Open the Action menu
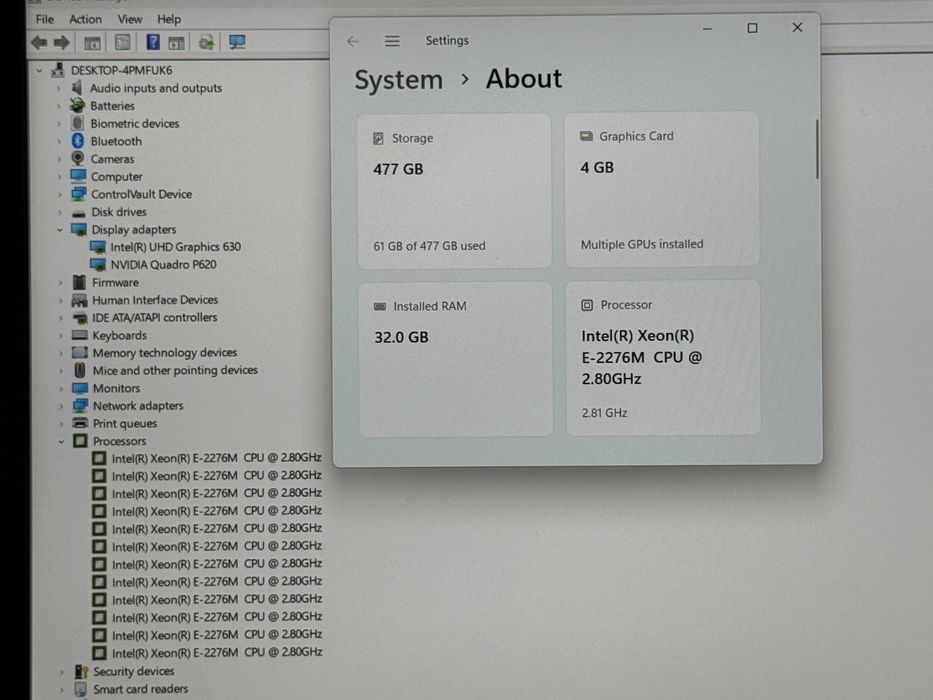The image size is (933, 700). point(85,19)
